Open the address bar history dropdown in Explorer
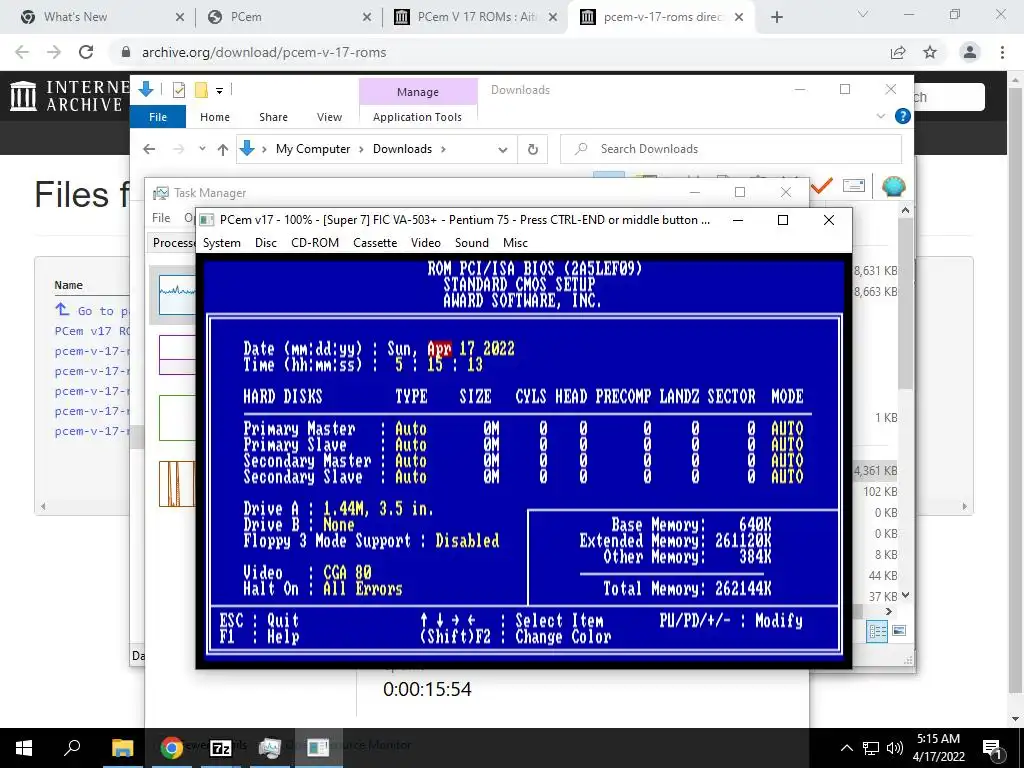 [503, 150]
